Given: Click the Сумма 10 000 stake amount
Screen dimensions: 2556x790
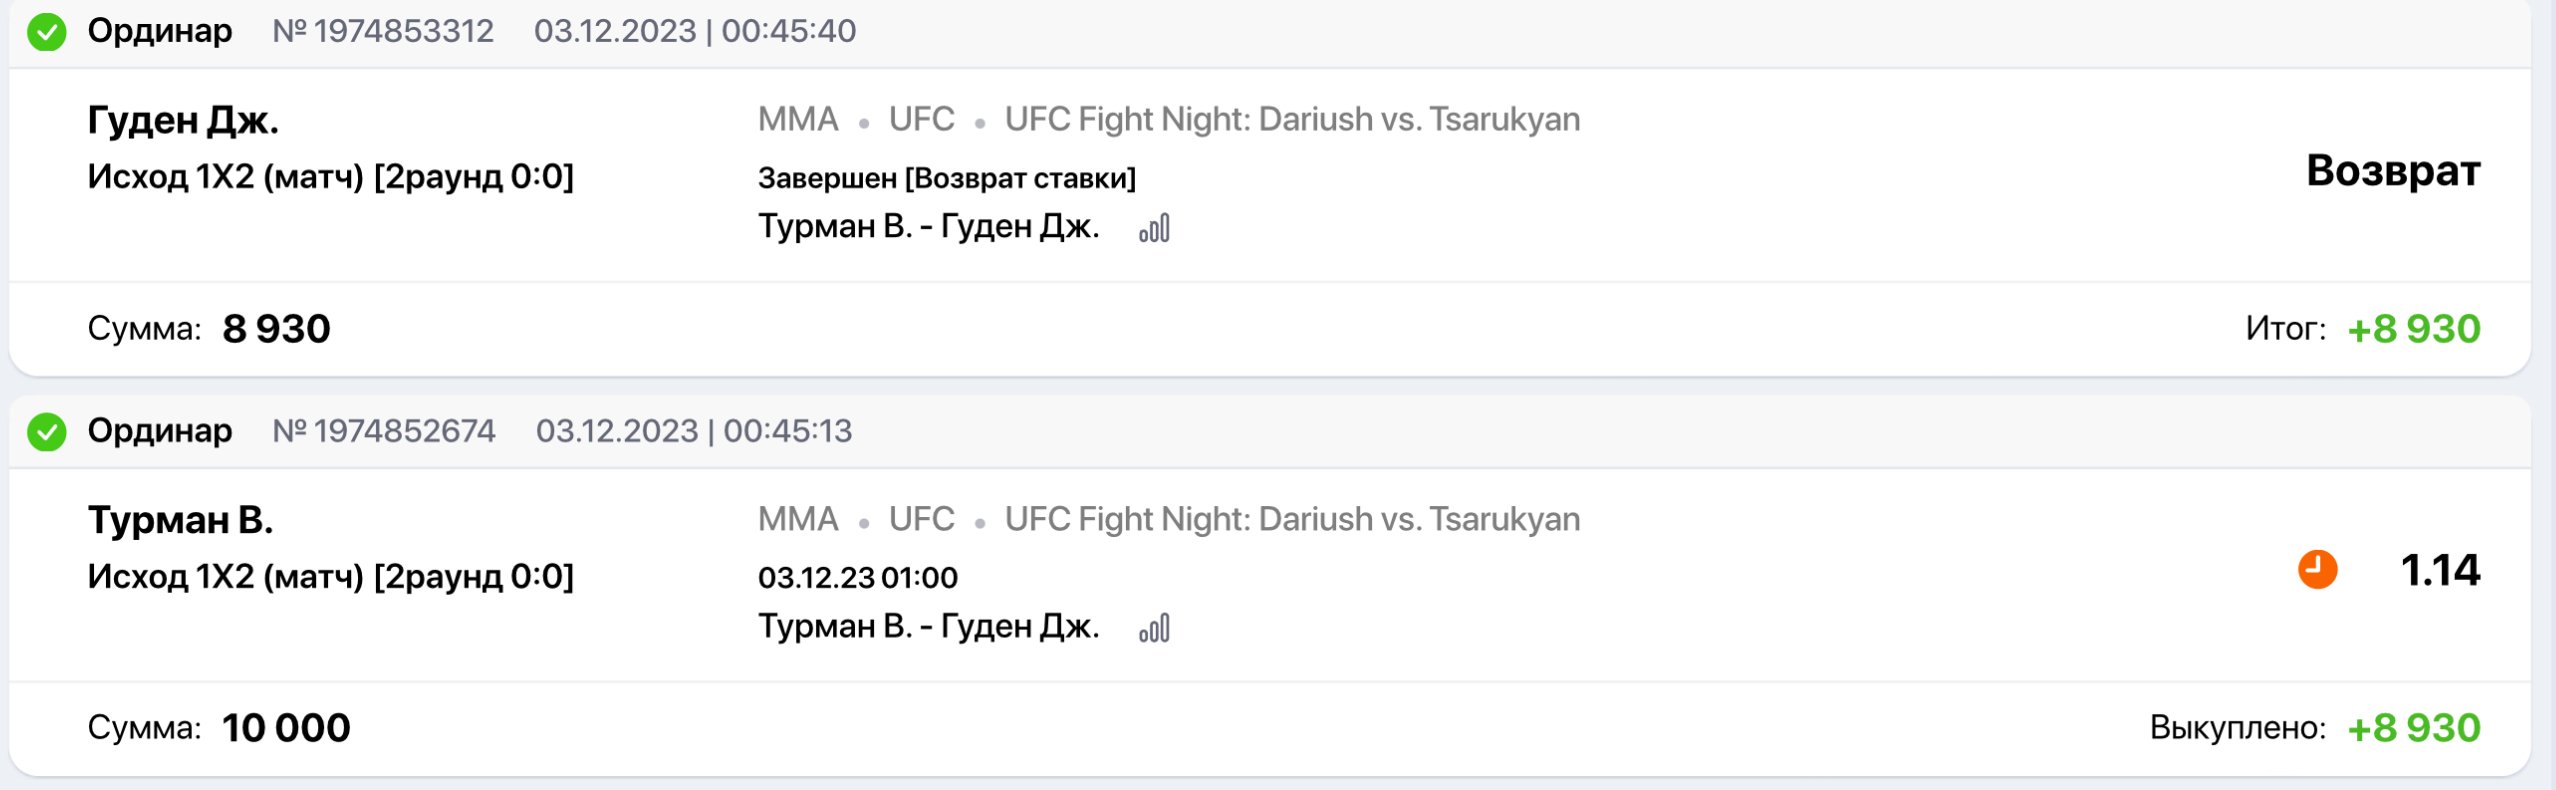Looking at the screenshot, I should coord(286,728).
